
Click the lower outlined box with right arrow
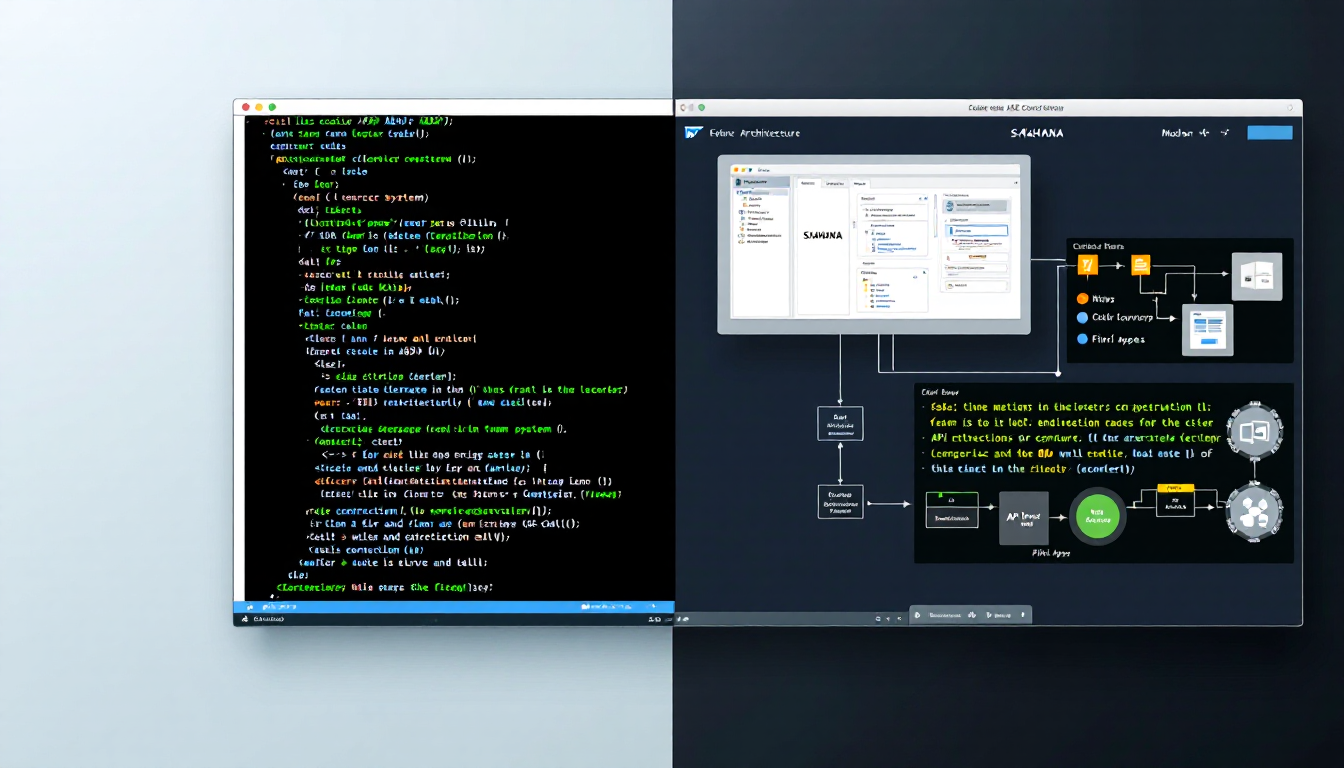tap(839, 503)
